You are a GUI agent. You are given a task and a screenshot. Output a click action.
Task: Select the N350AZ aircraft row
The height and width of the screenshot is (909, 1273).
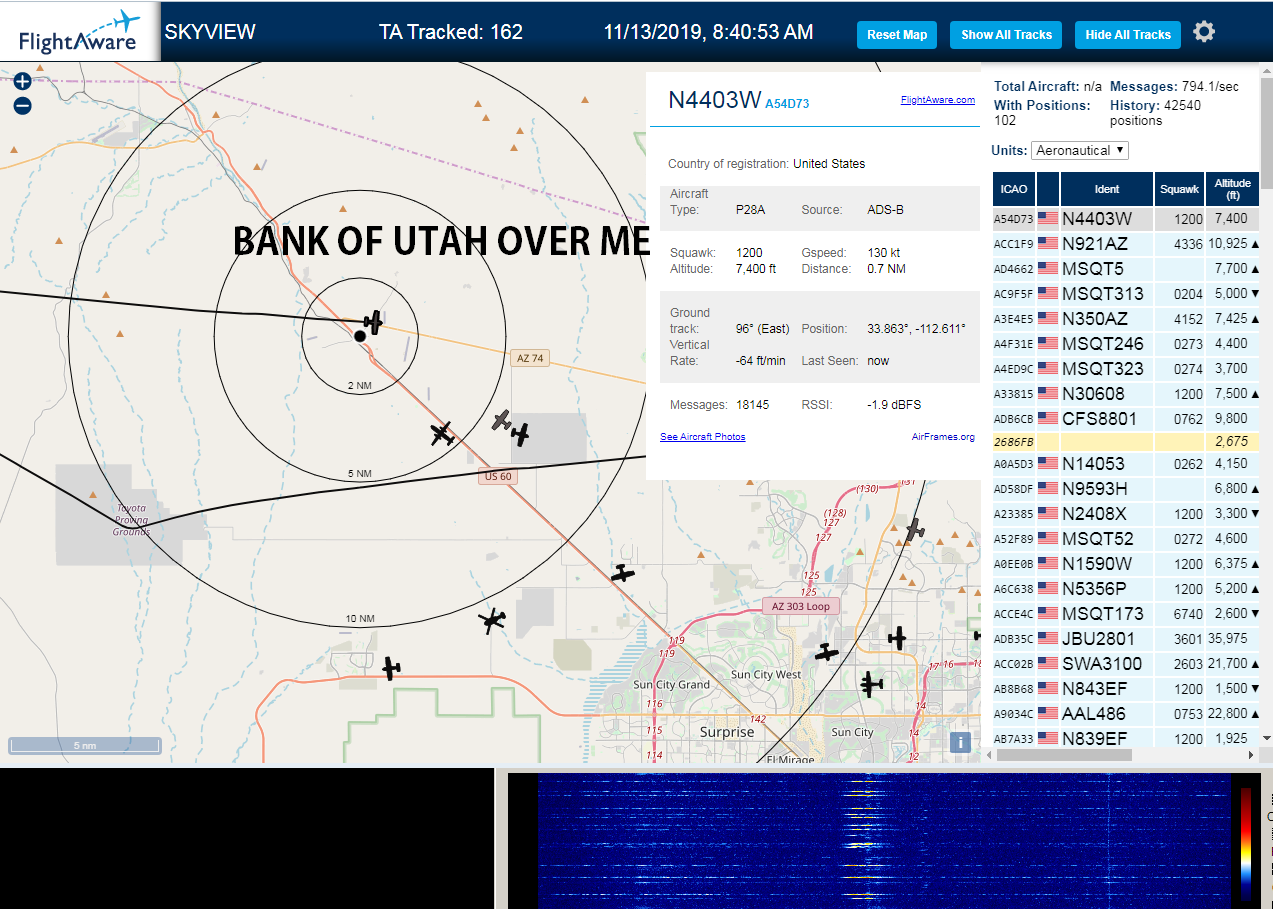pos(1126,319)
